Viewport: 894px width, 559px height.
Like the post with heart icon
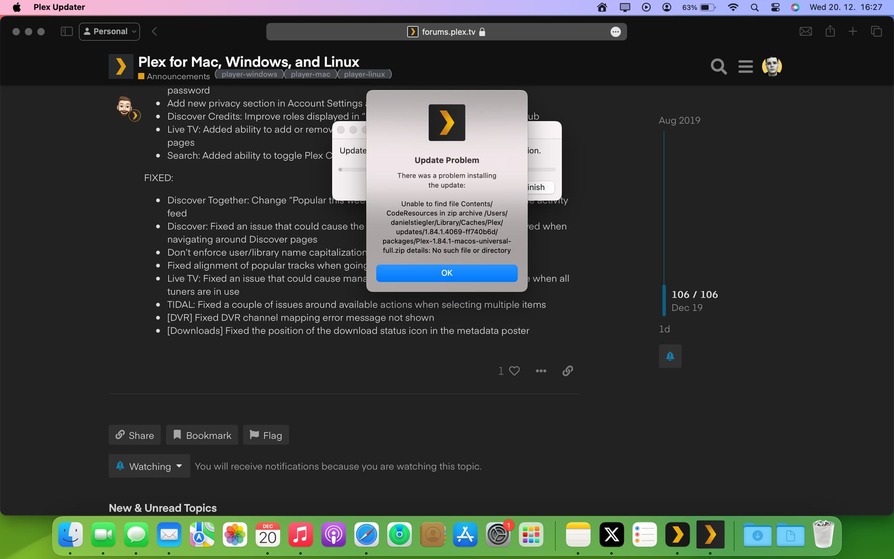(514, 371)
